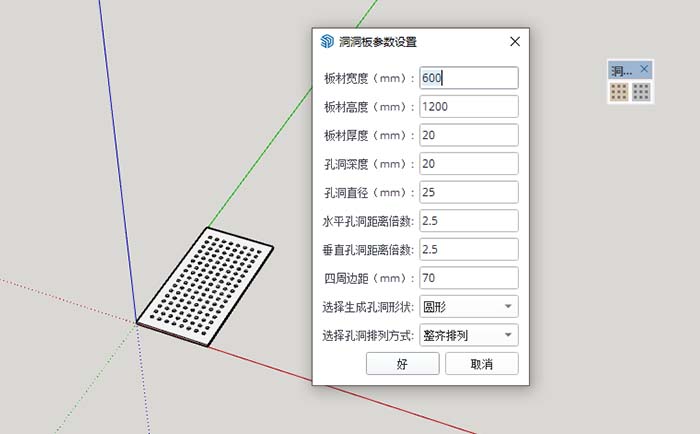
Task: Click the 洞... floating toolbar title
Action: 621,70
